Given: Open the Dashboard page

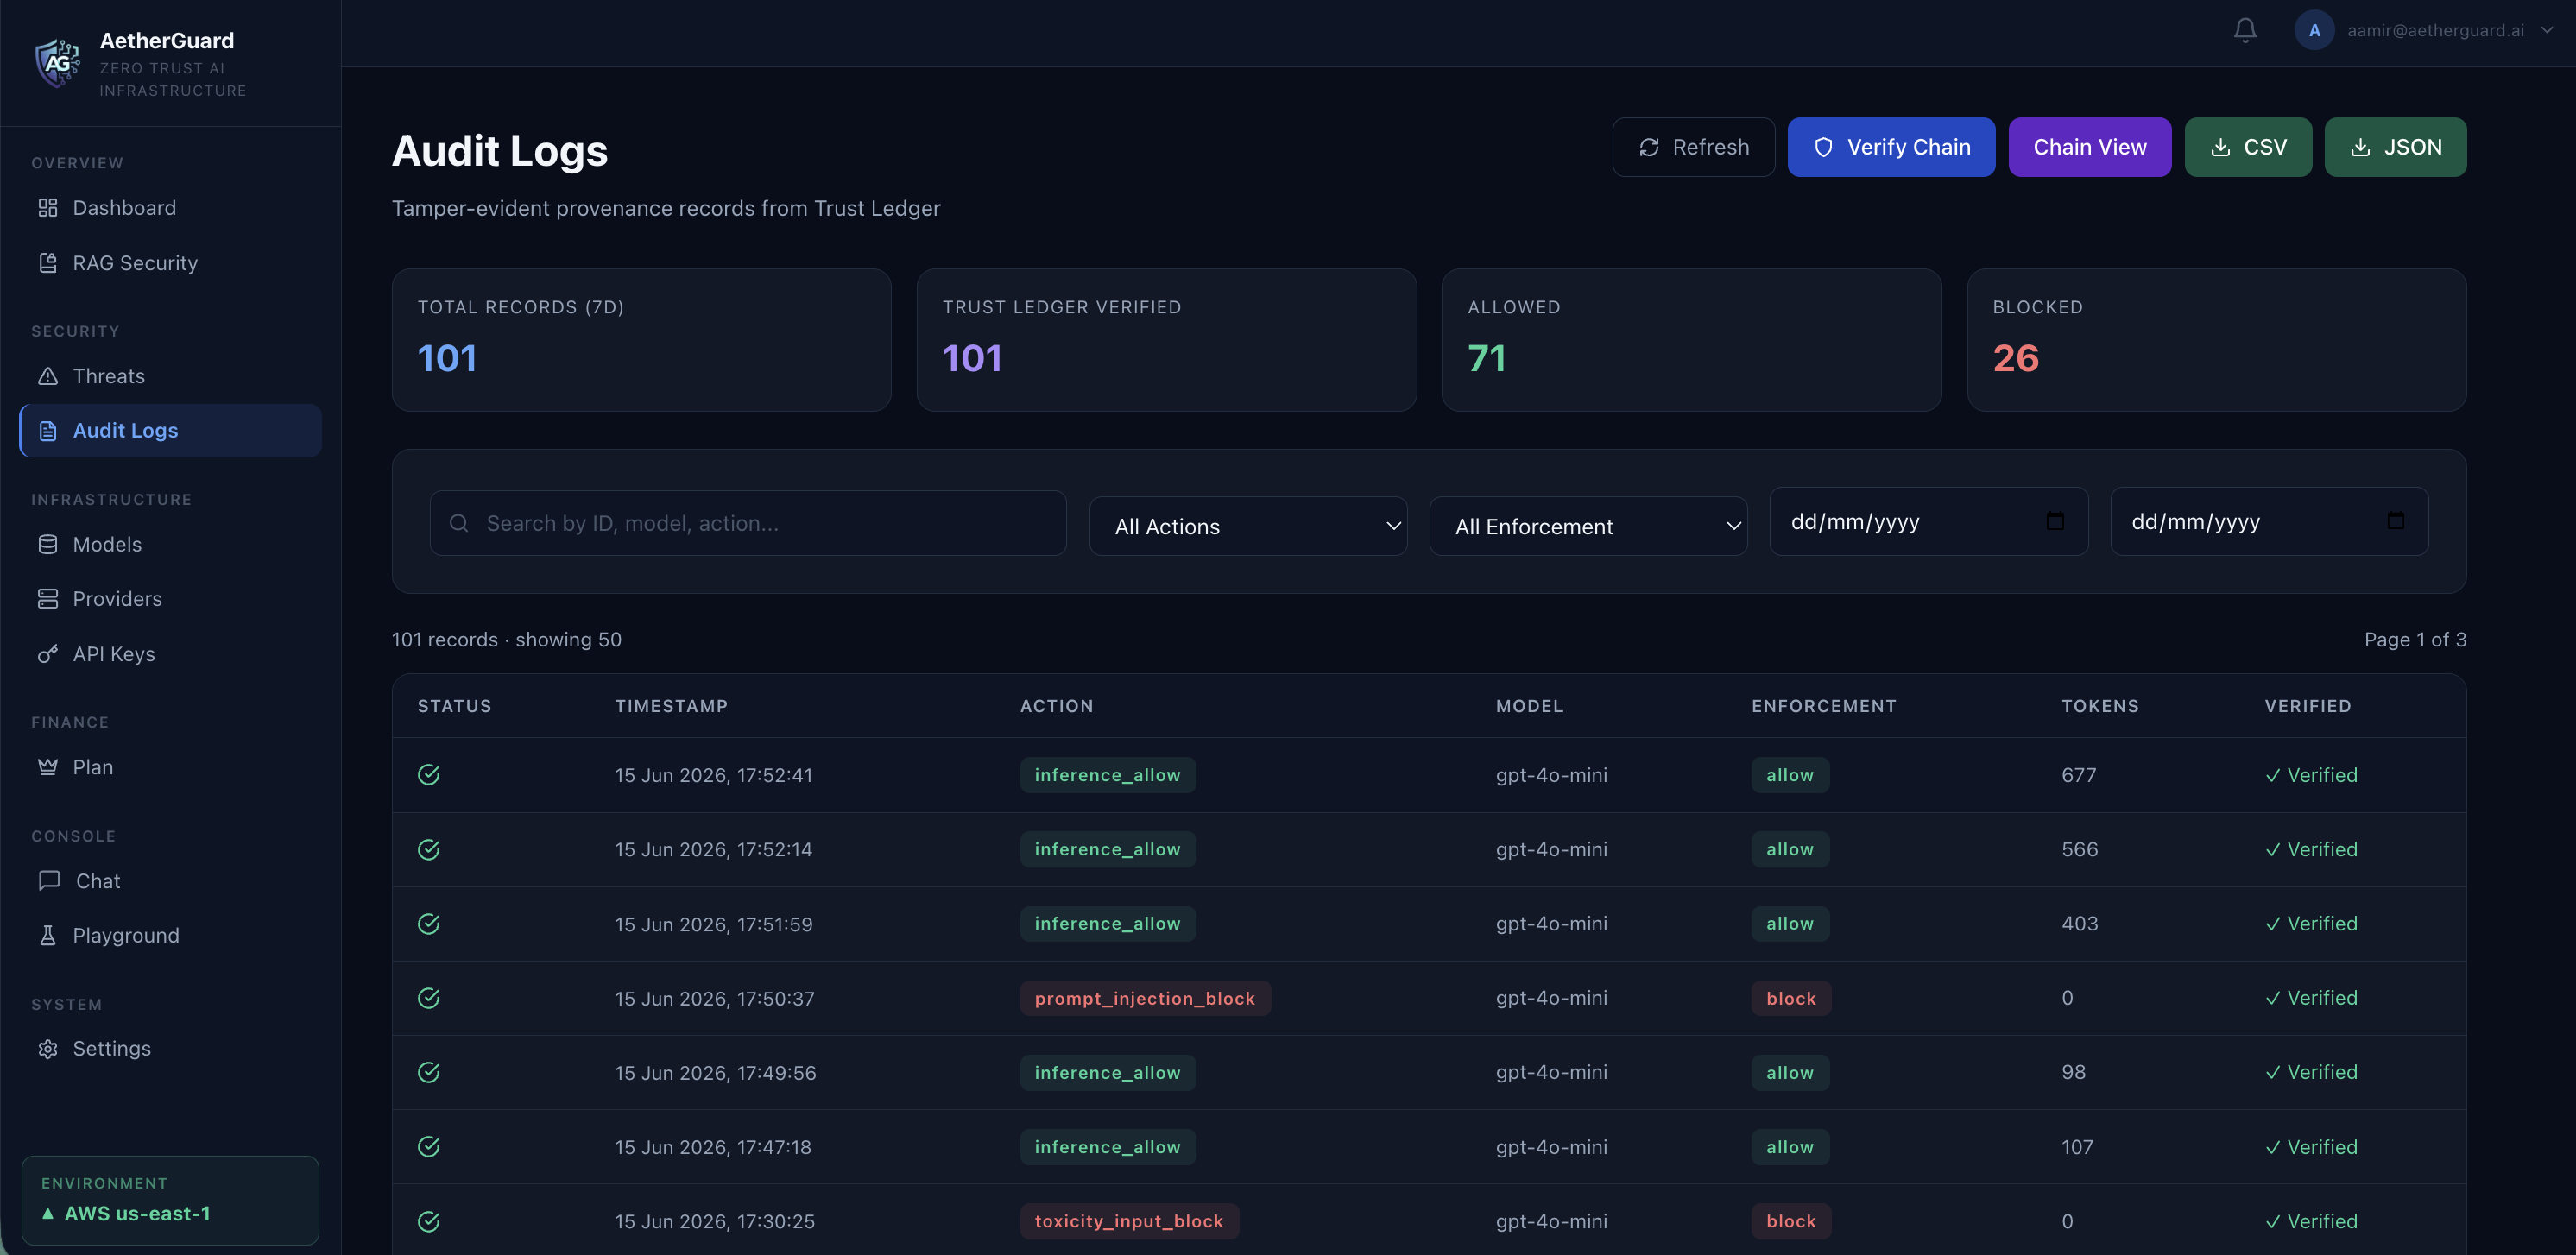Looking at the screenshot, I should [x=170, y=208].
